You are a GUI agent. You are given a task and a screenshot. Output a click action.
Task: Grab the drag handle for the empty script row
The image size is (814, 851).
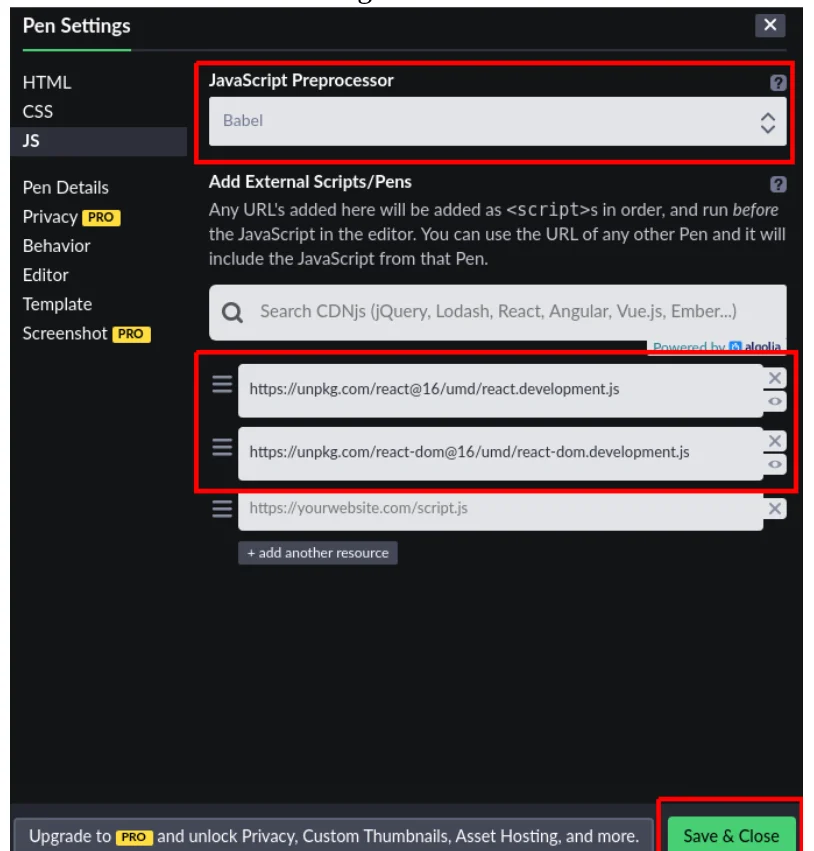pos(222,509)
